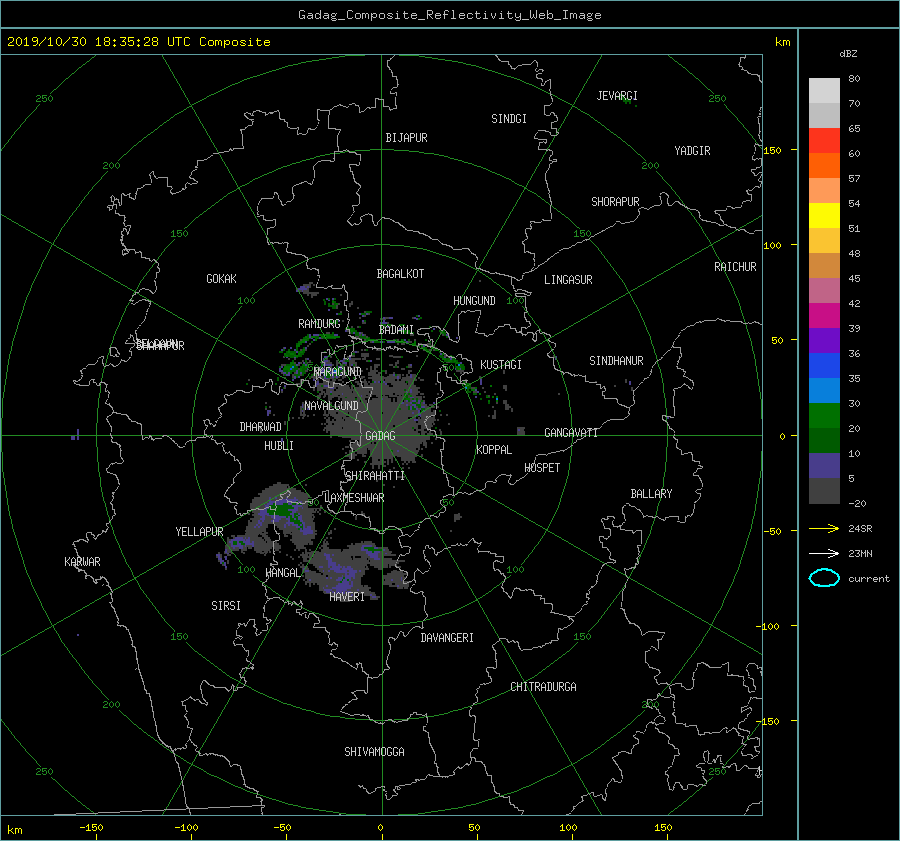This screenshot has height=841, width=900.
Task: Click the 'GADAG' radar center label
Action: (381, 436)
